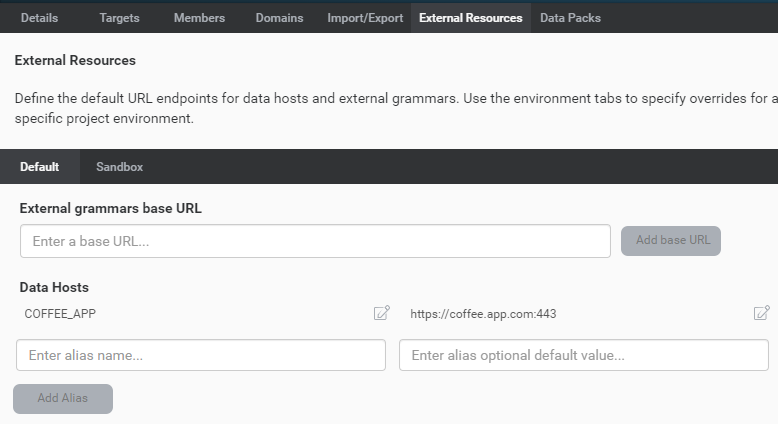Edit the https://coffee.app.com:443 alias value
The height and width of the screenshot is (424, 778).
click(761, 313)
